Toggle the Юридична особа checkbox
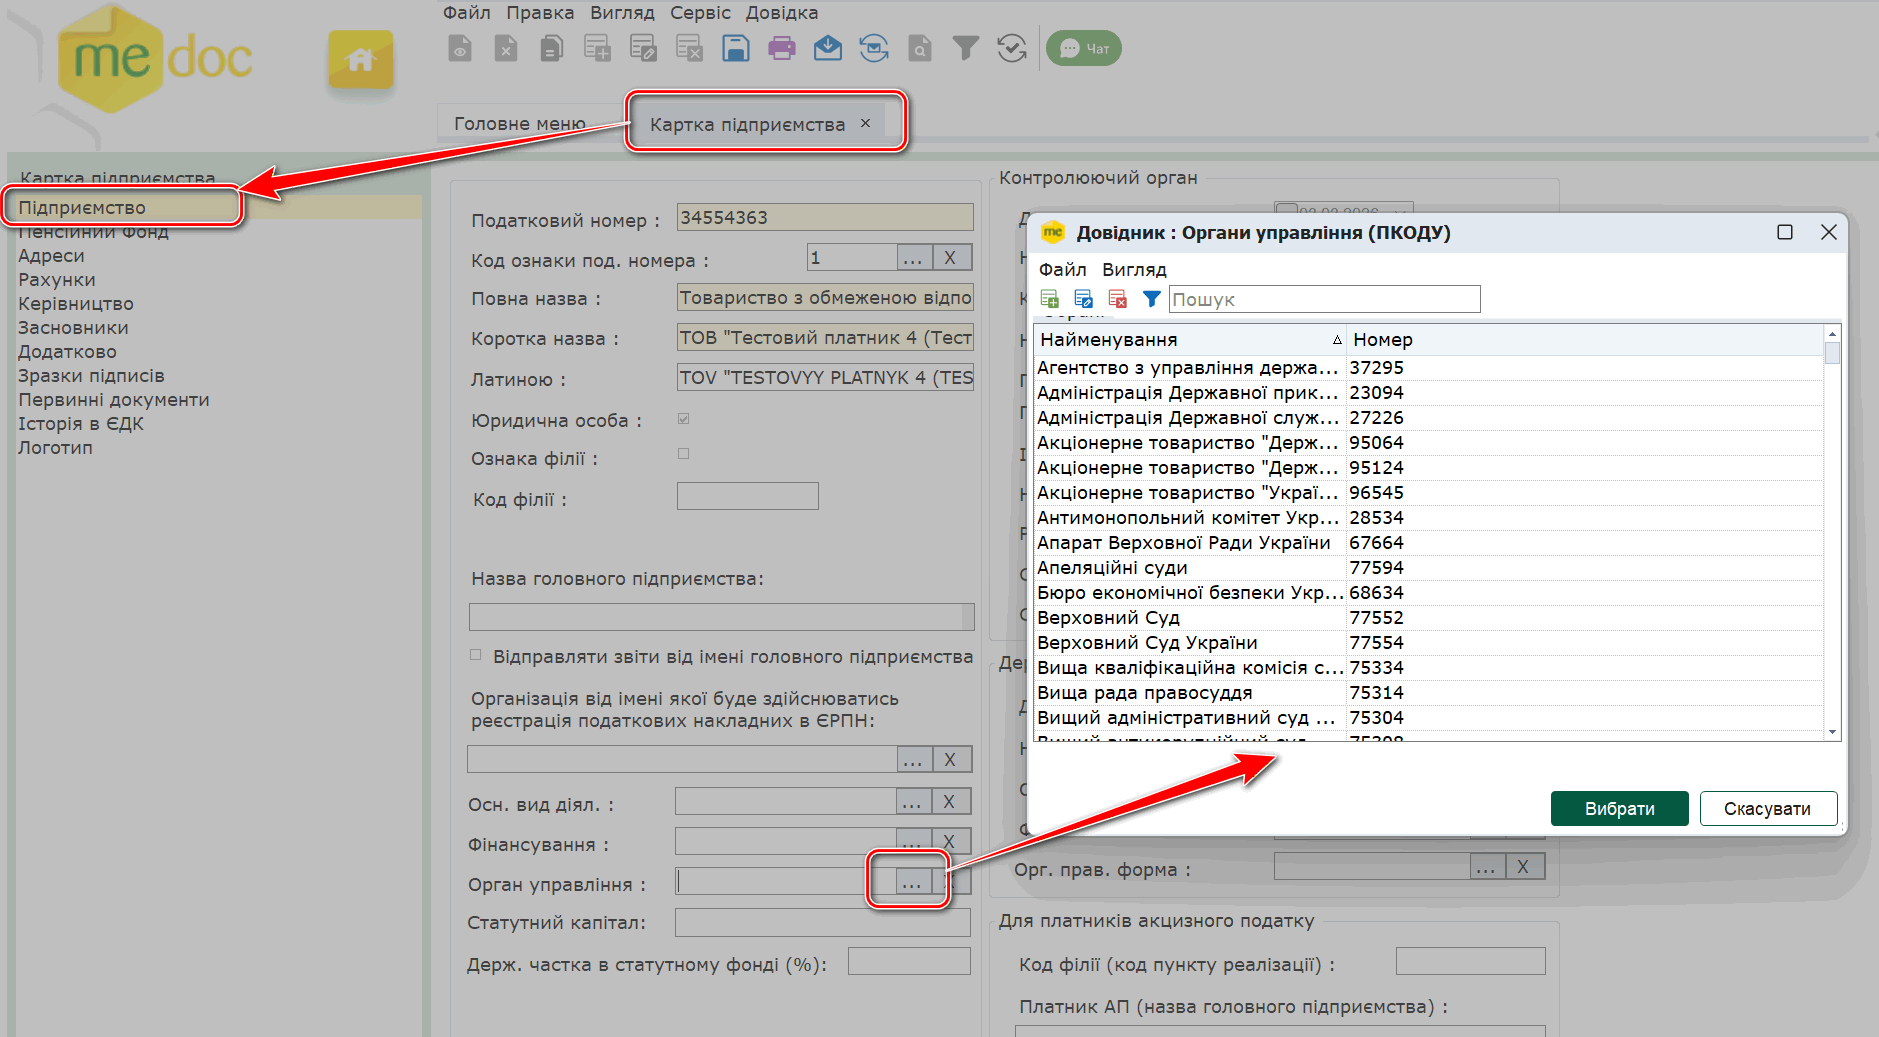Image resolution: width=1879 pixels, height=1037 pixels. point(684,419)
